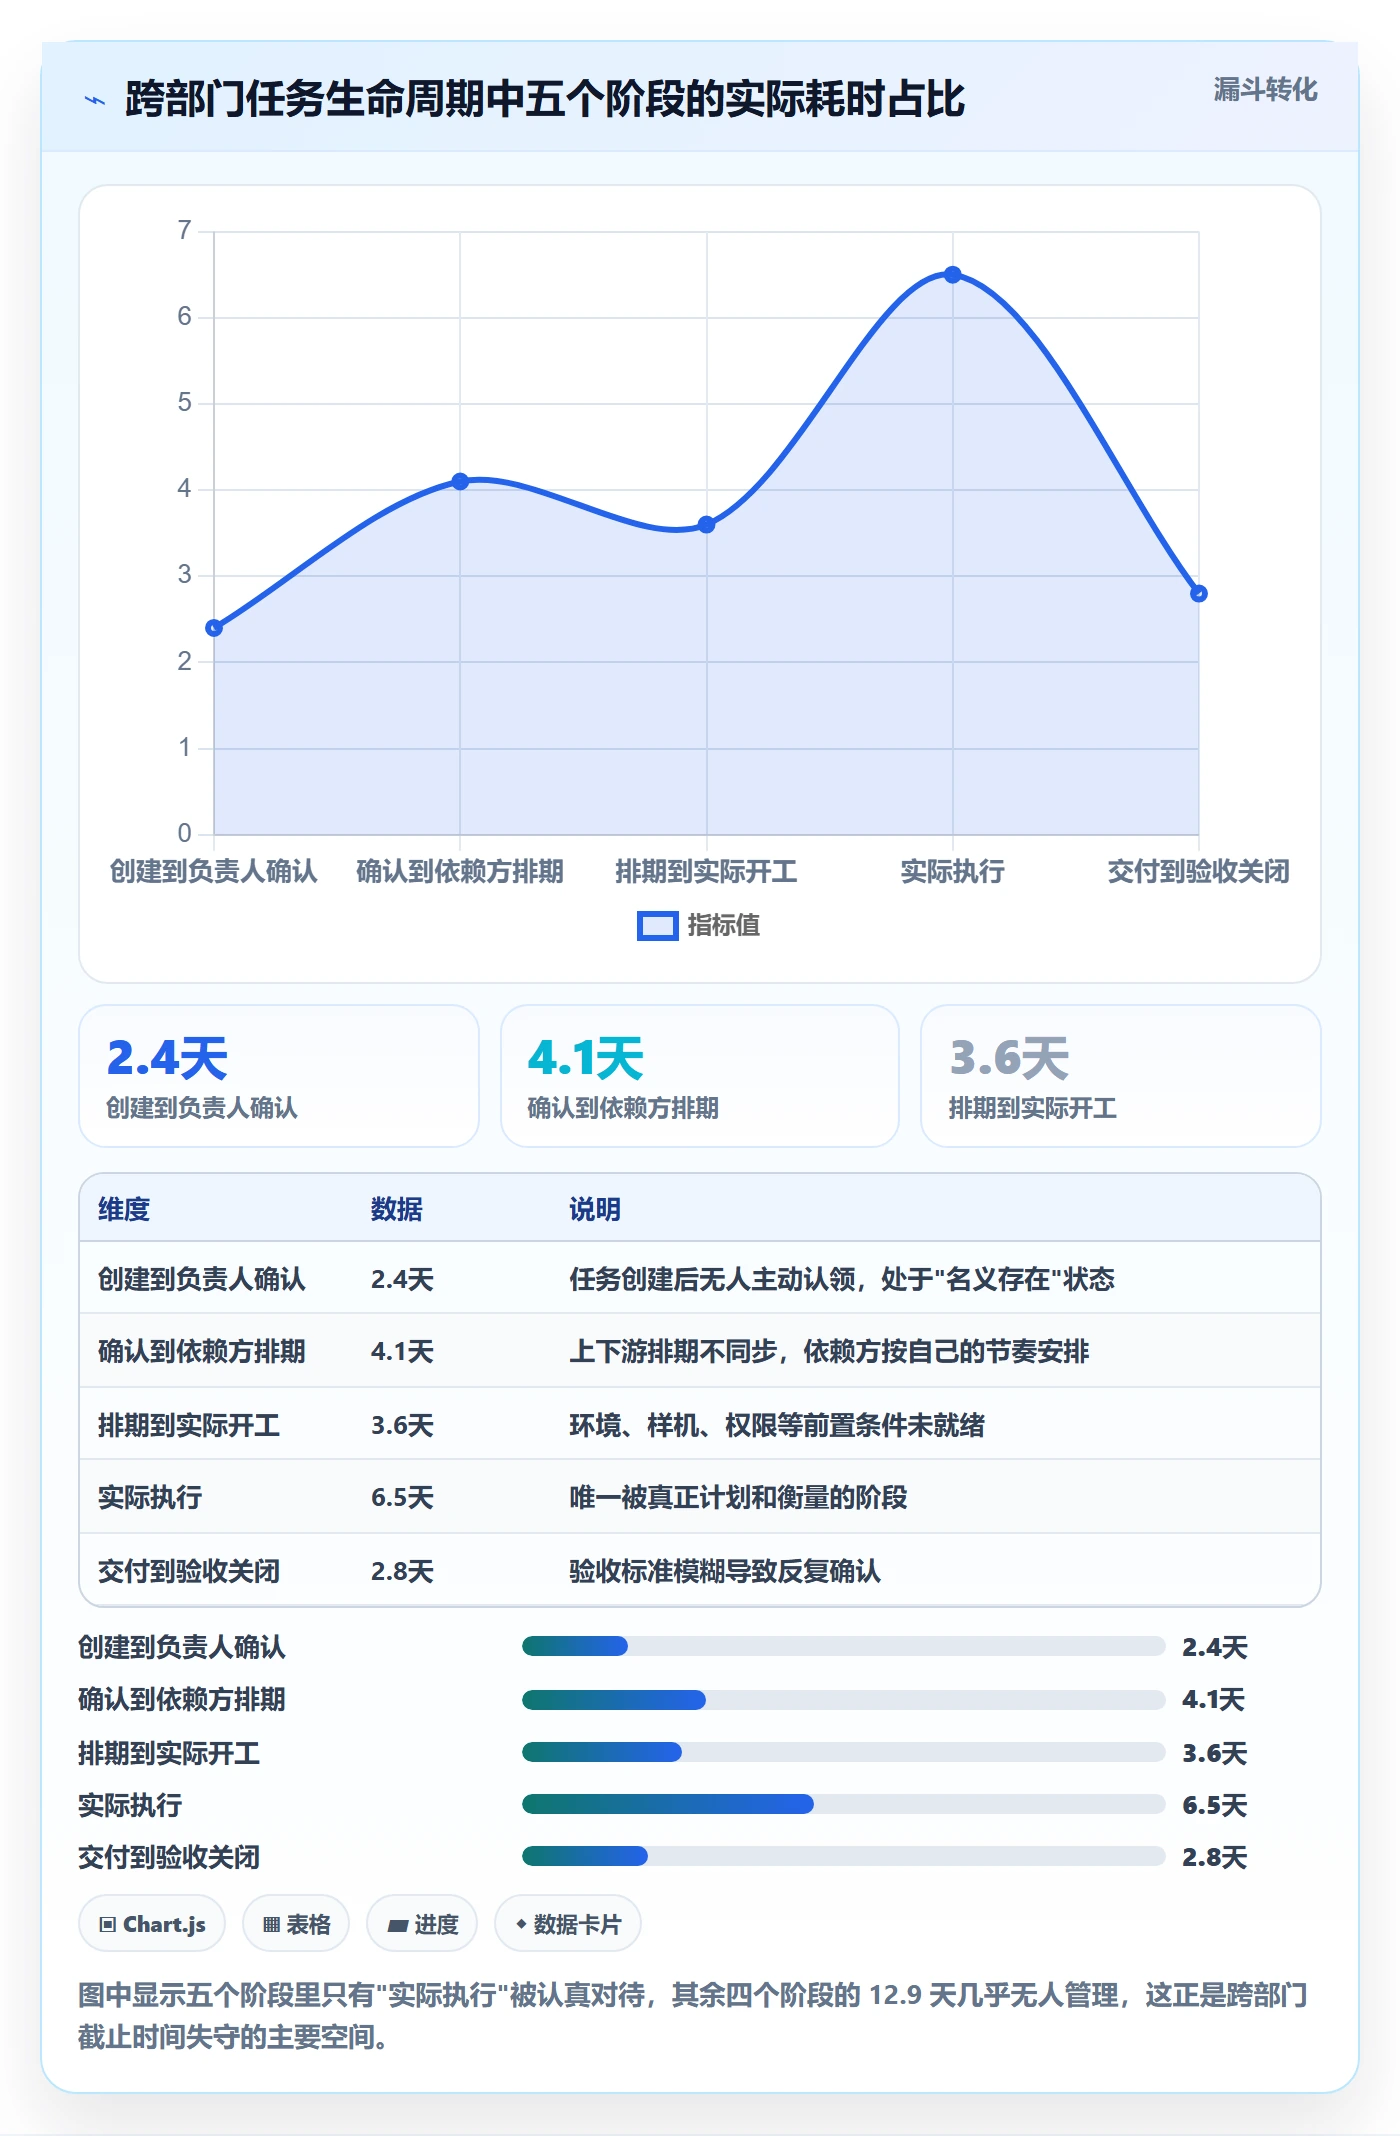Click the data point for 创建到负责人确认
The height and width of the screenshot is (2136, 1400).
point(214,628)
